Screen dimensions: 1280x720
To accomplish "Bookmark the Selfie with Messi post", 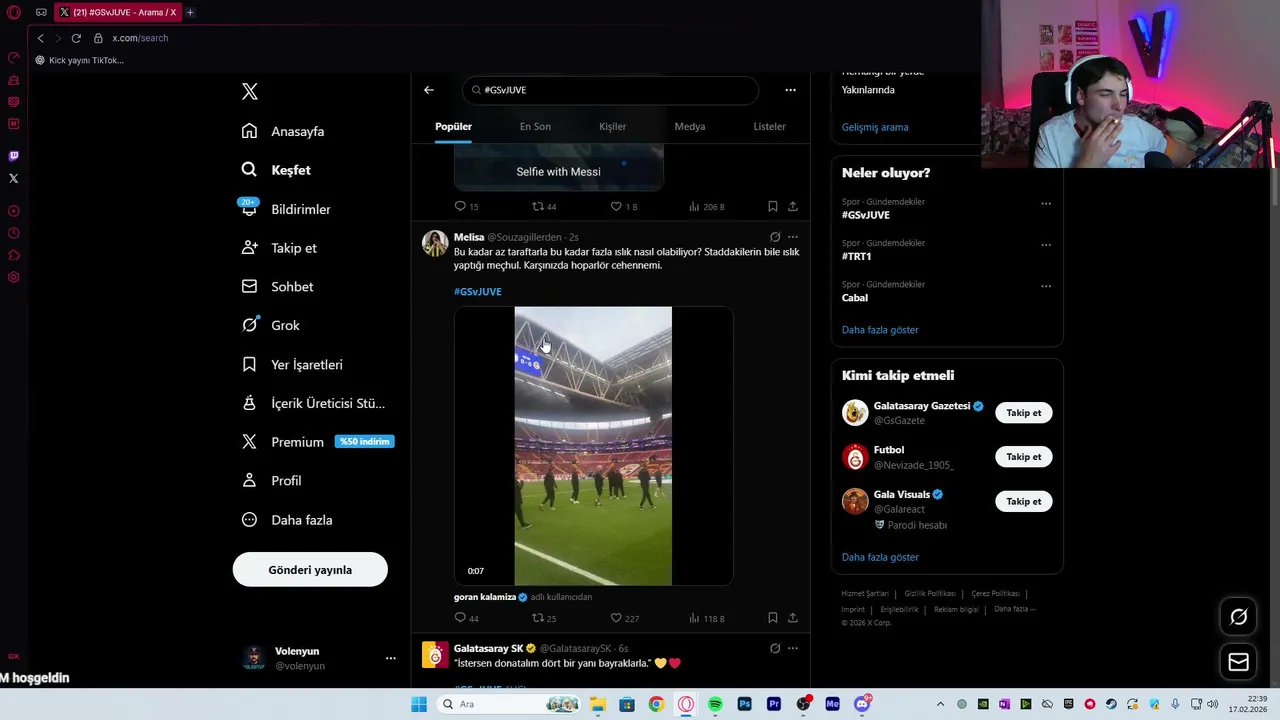I will [773, 206].
